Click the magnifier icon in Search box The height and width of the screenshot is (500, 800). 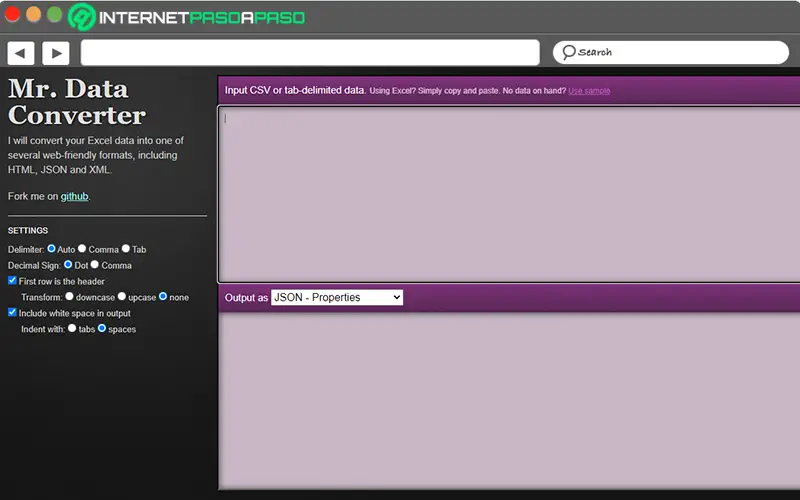pyautogui.click(x=568, y=52)
